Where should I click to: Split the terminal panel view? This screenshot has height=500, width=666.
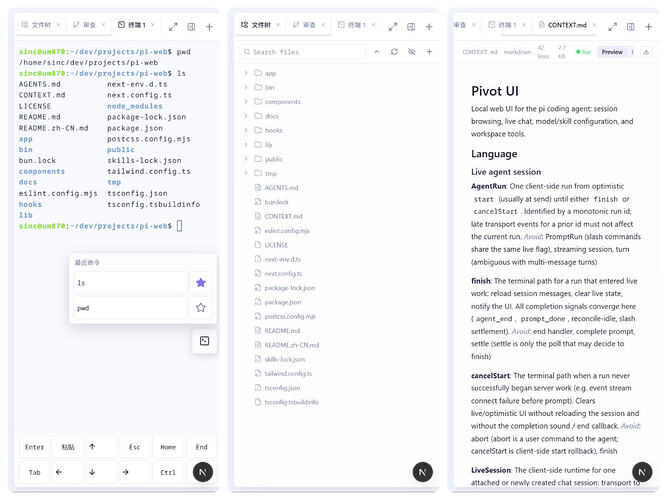point(191,27)
